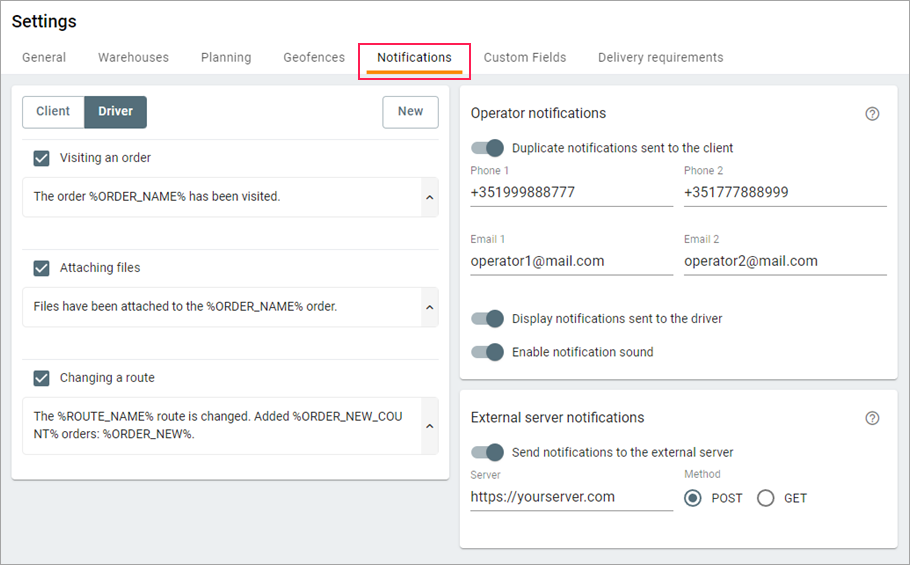910x565 pixels.
Task: Switch to the Geofences tab
Action: pyautogui.click(x=314, y=58)
